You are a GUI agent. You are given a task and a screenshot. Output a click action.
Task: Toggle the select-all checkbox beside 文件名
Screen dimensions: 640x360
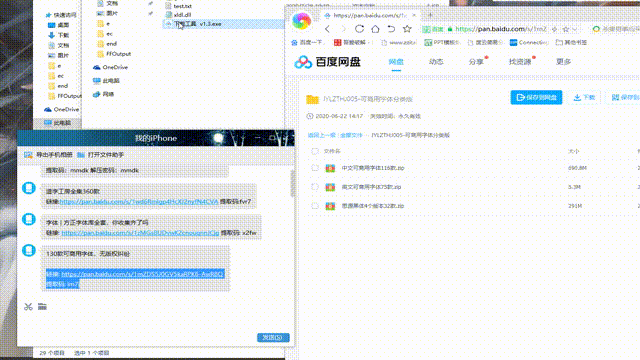pos(315,151)
